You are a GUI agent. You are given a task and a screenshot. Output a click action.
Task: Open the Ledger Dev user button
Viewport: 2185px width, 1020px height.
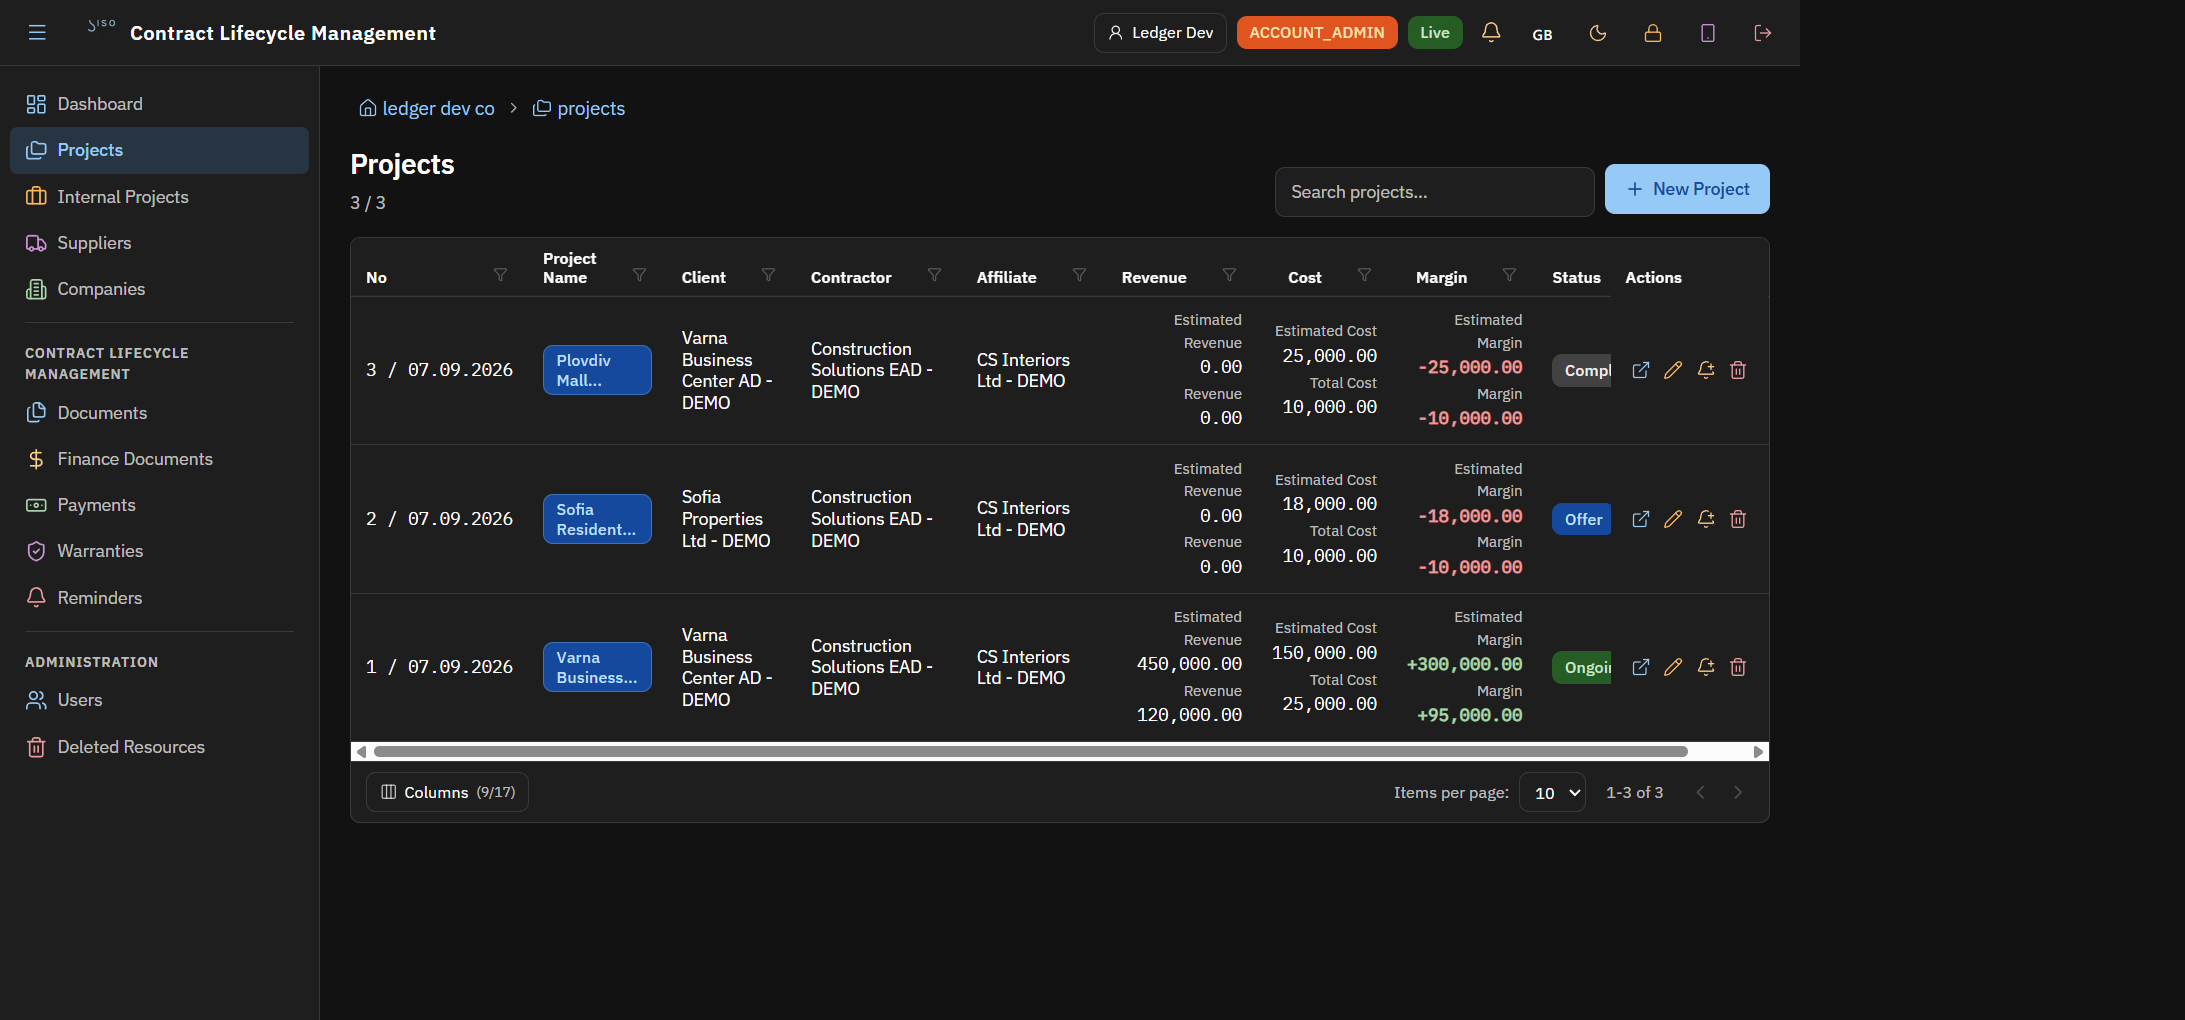1160,33
